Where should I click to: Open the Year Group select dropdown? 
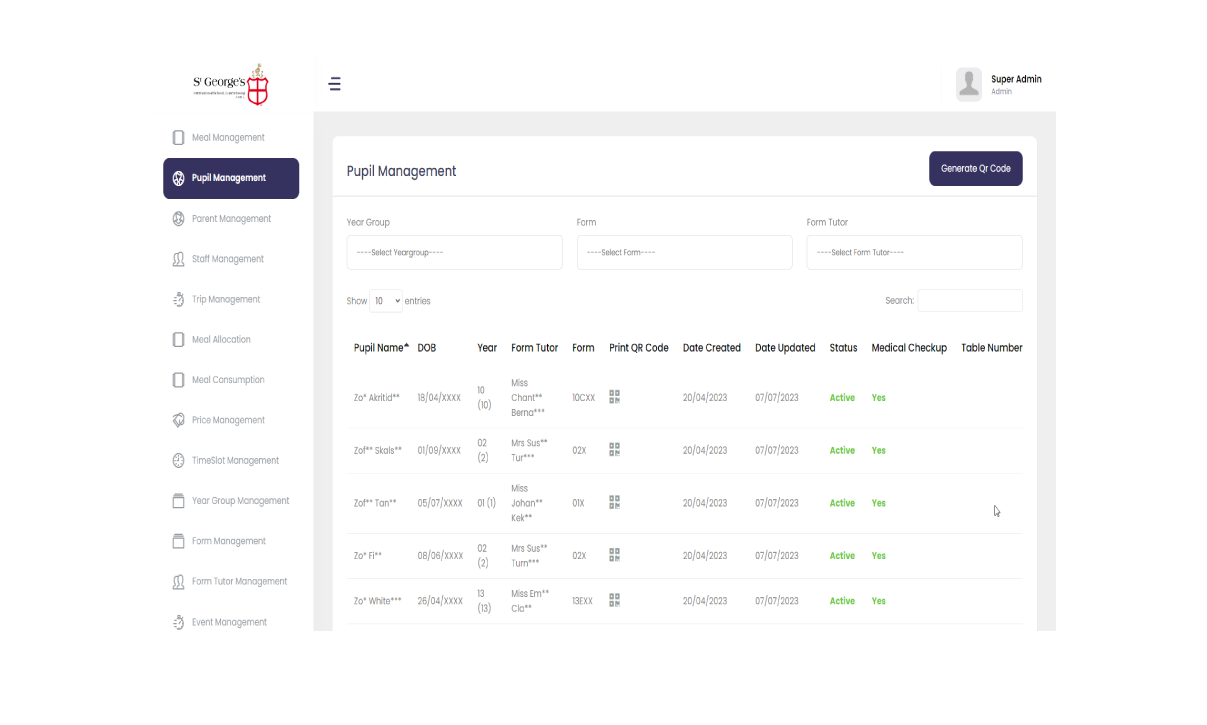(454, 253)
